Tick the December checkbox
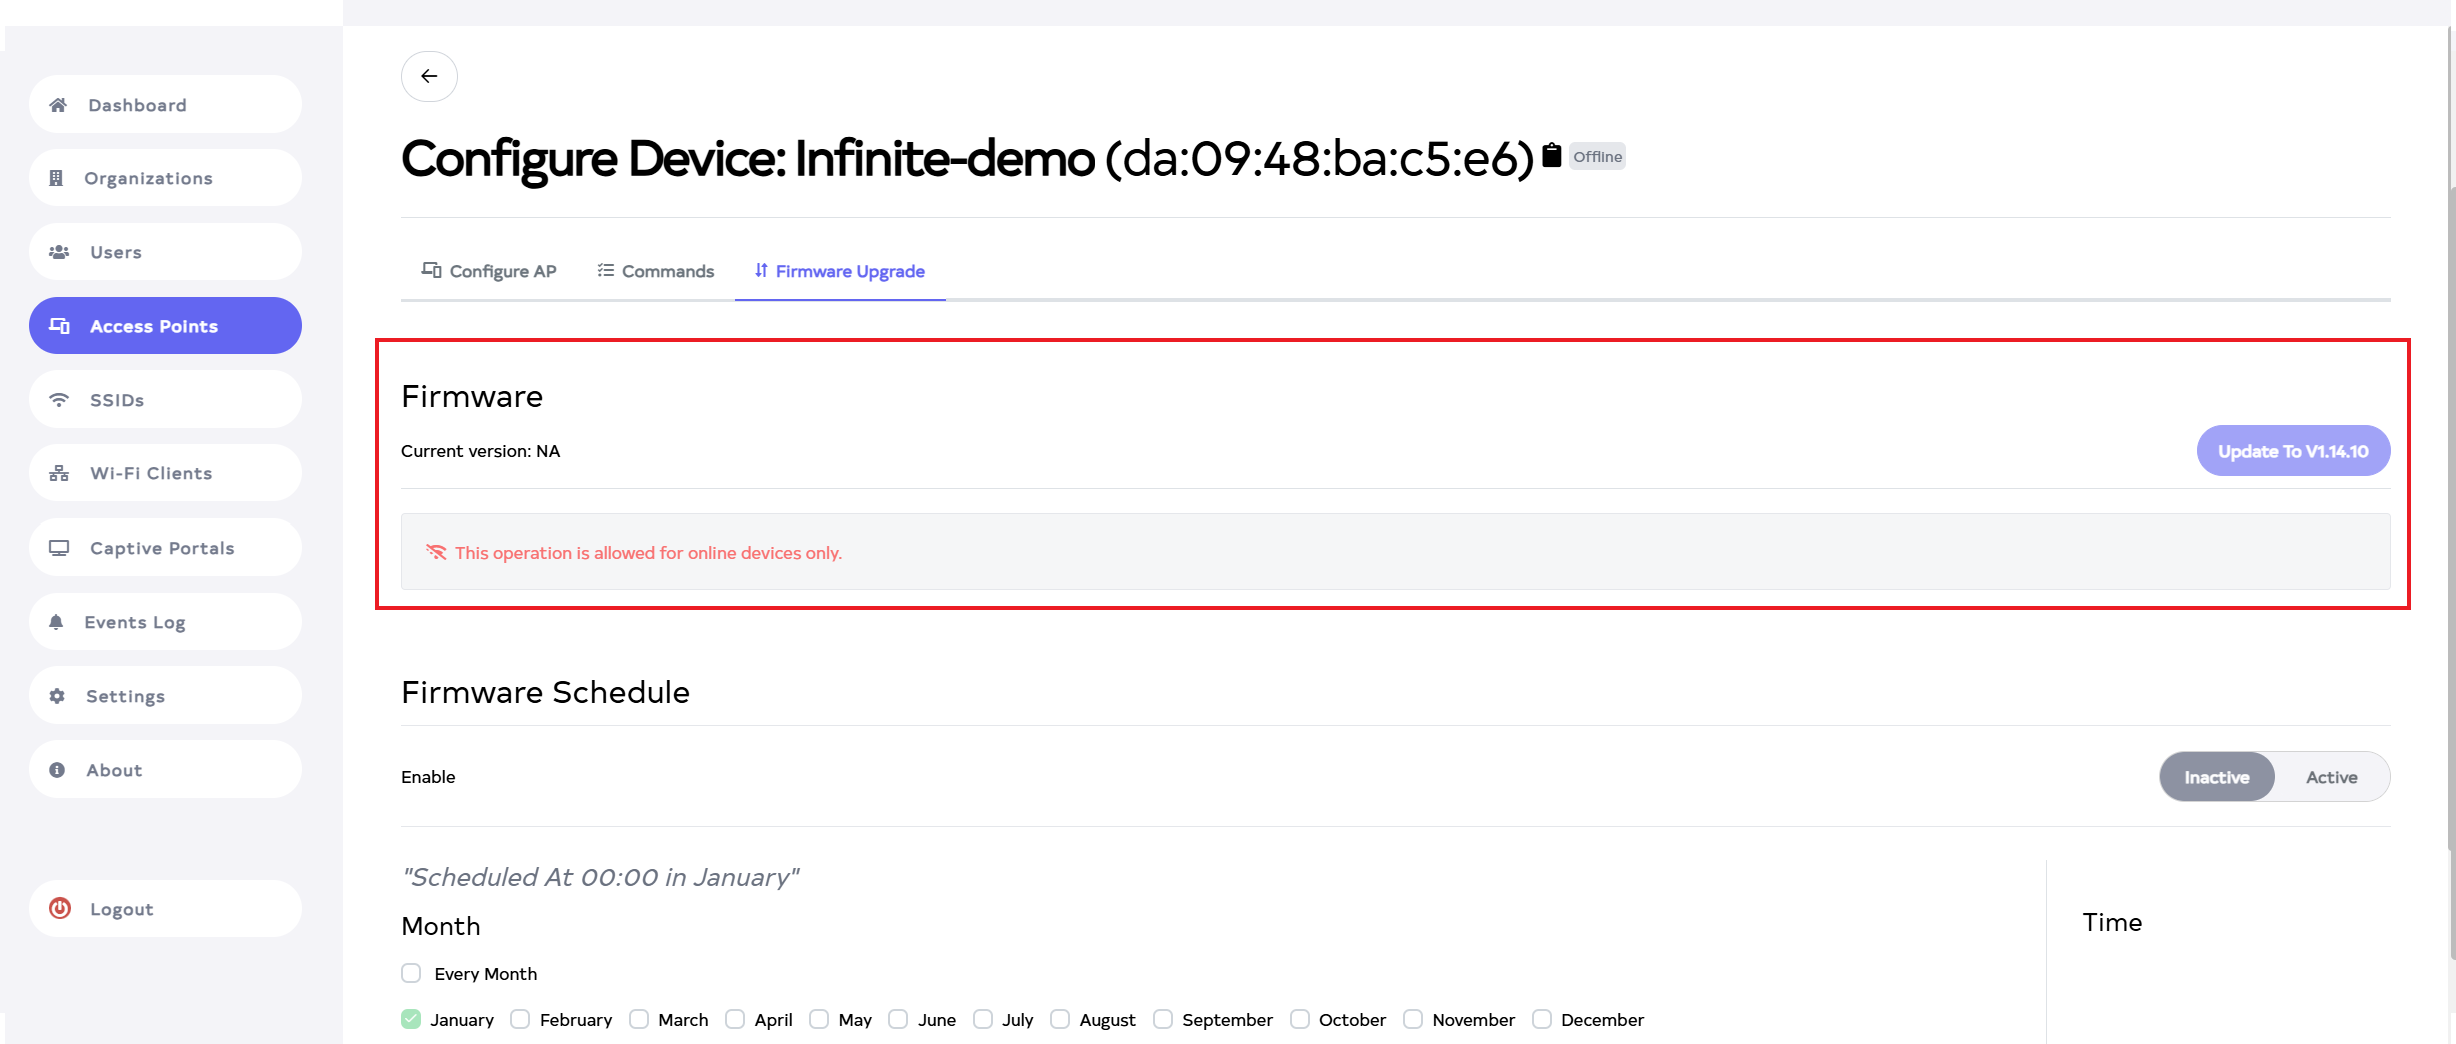The width and height of the screenshot is (2456, 1044). click(1542, 1019)
